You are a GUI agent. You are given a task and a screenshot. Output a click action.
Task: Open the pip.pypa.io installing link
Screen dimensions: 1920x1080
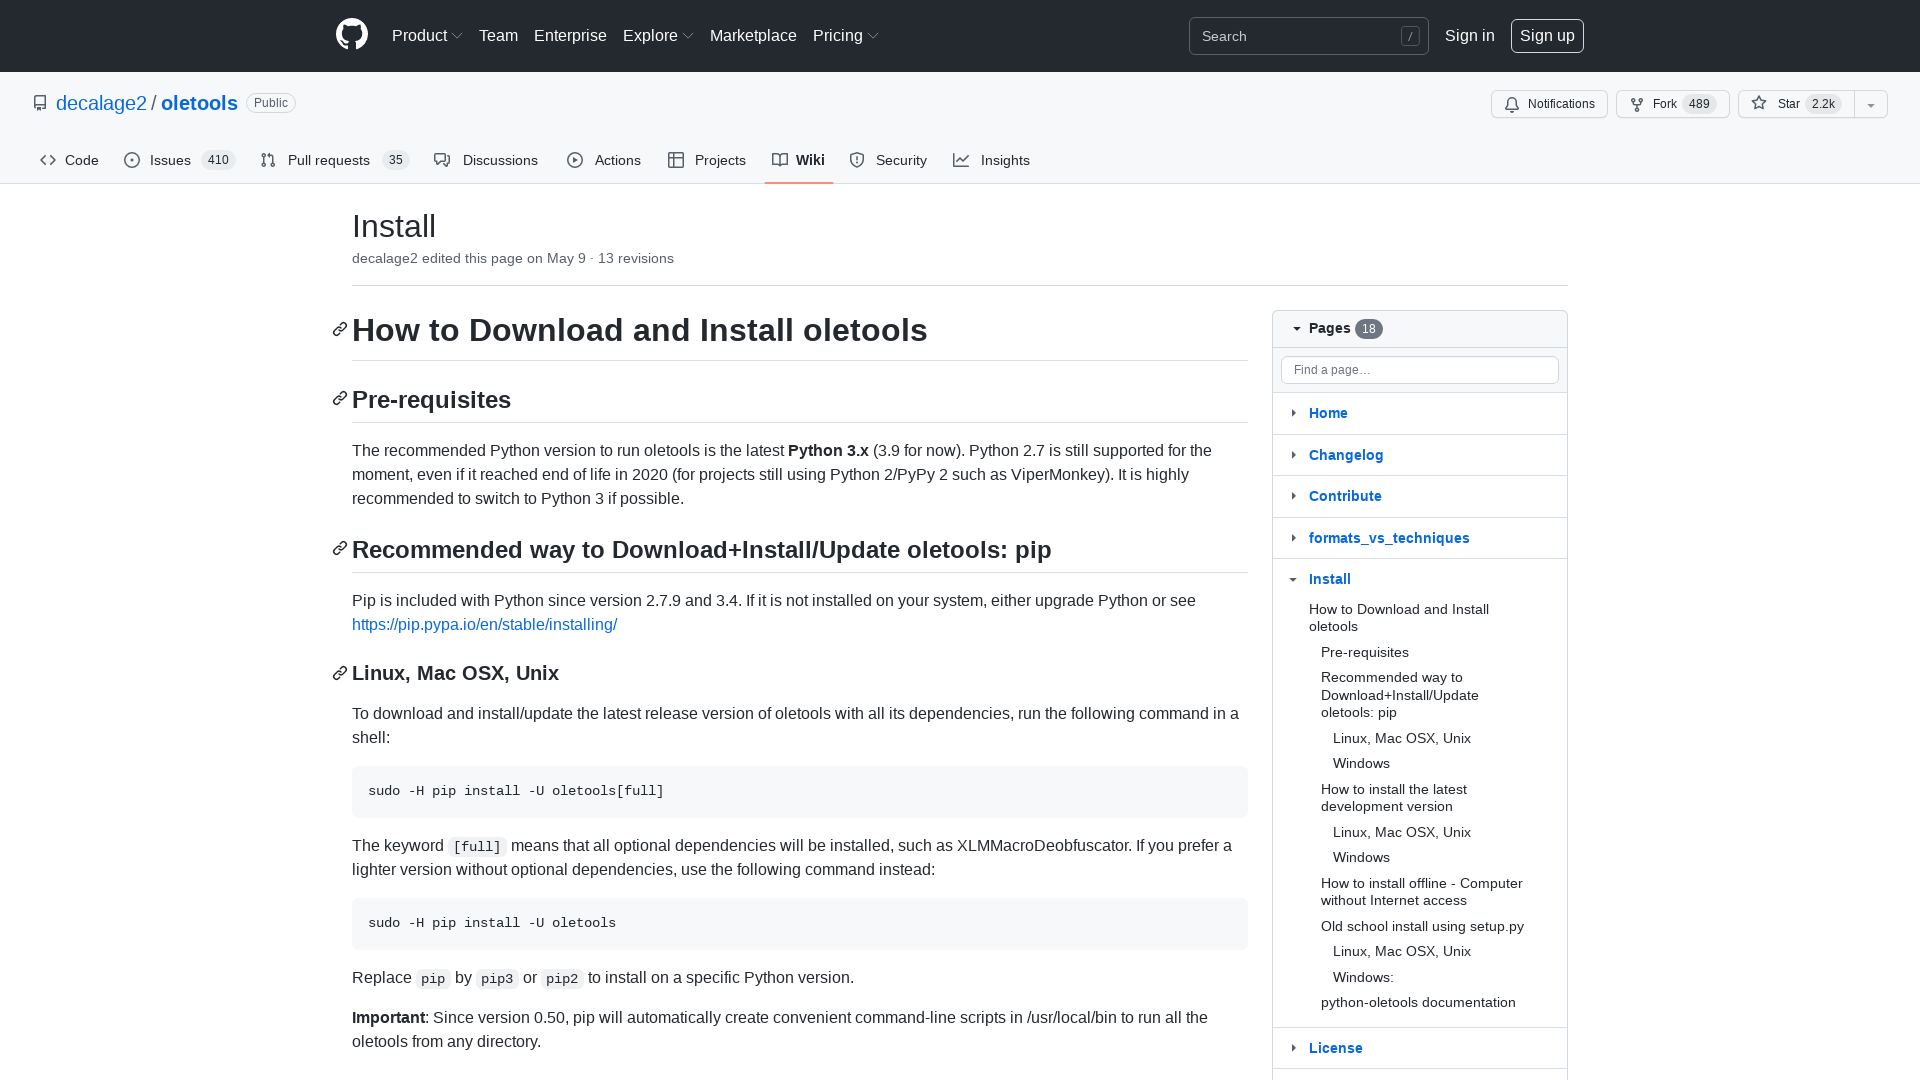coord(484,624)
